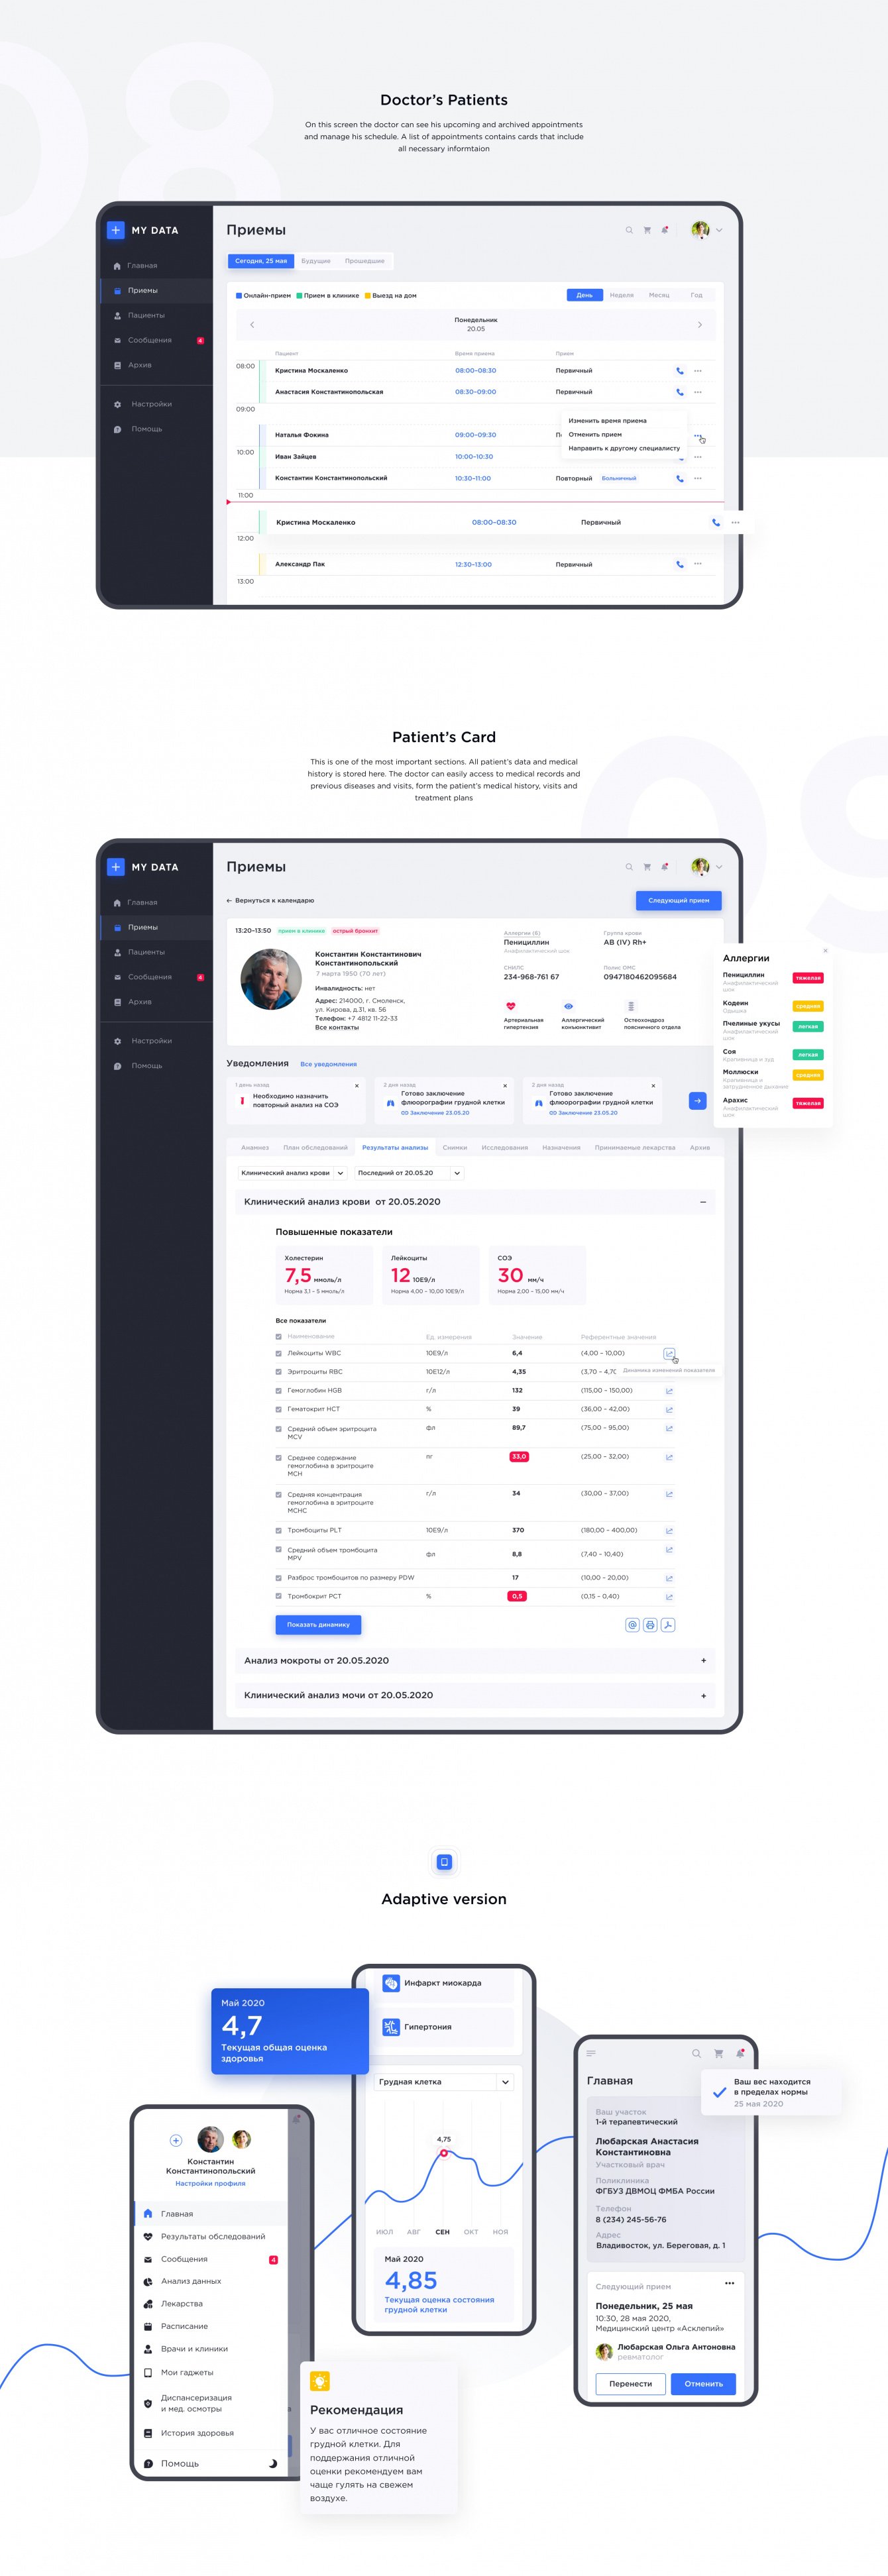This screenshot has height=2576, width=888.
Task: Open the profile avatar dropdown on Patient's Card screen
Action: pyautogui.click(x=707, y=866)
